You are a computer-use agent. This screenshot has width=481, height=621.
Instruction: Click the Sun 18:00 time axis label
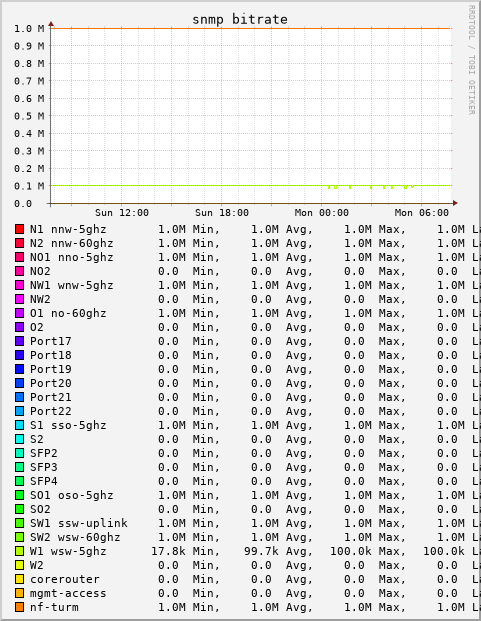point(222,213)
